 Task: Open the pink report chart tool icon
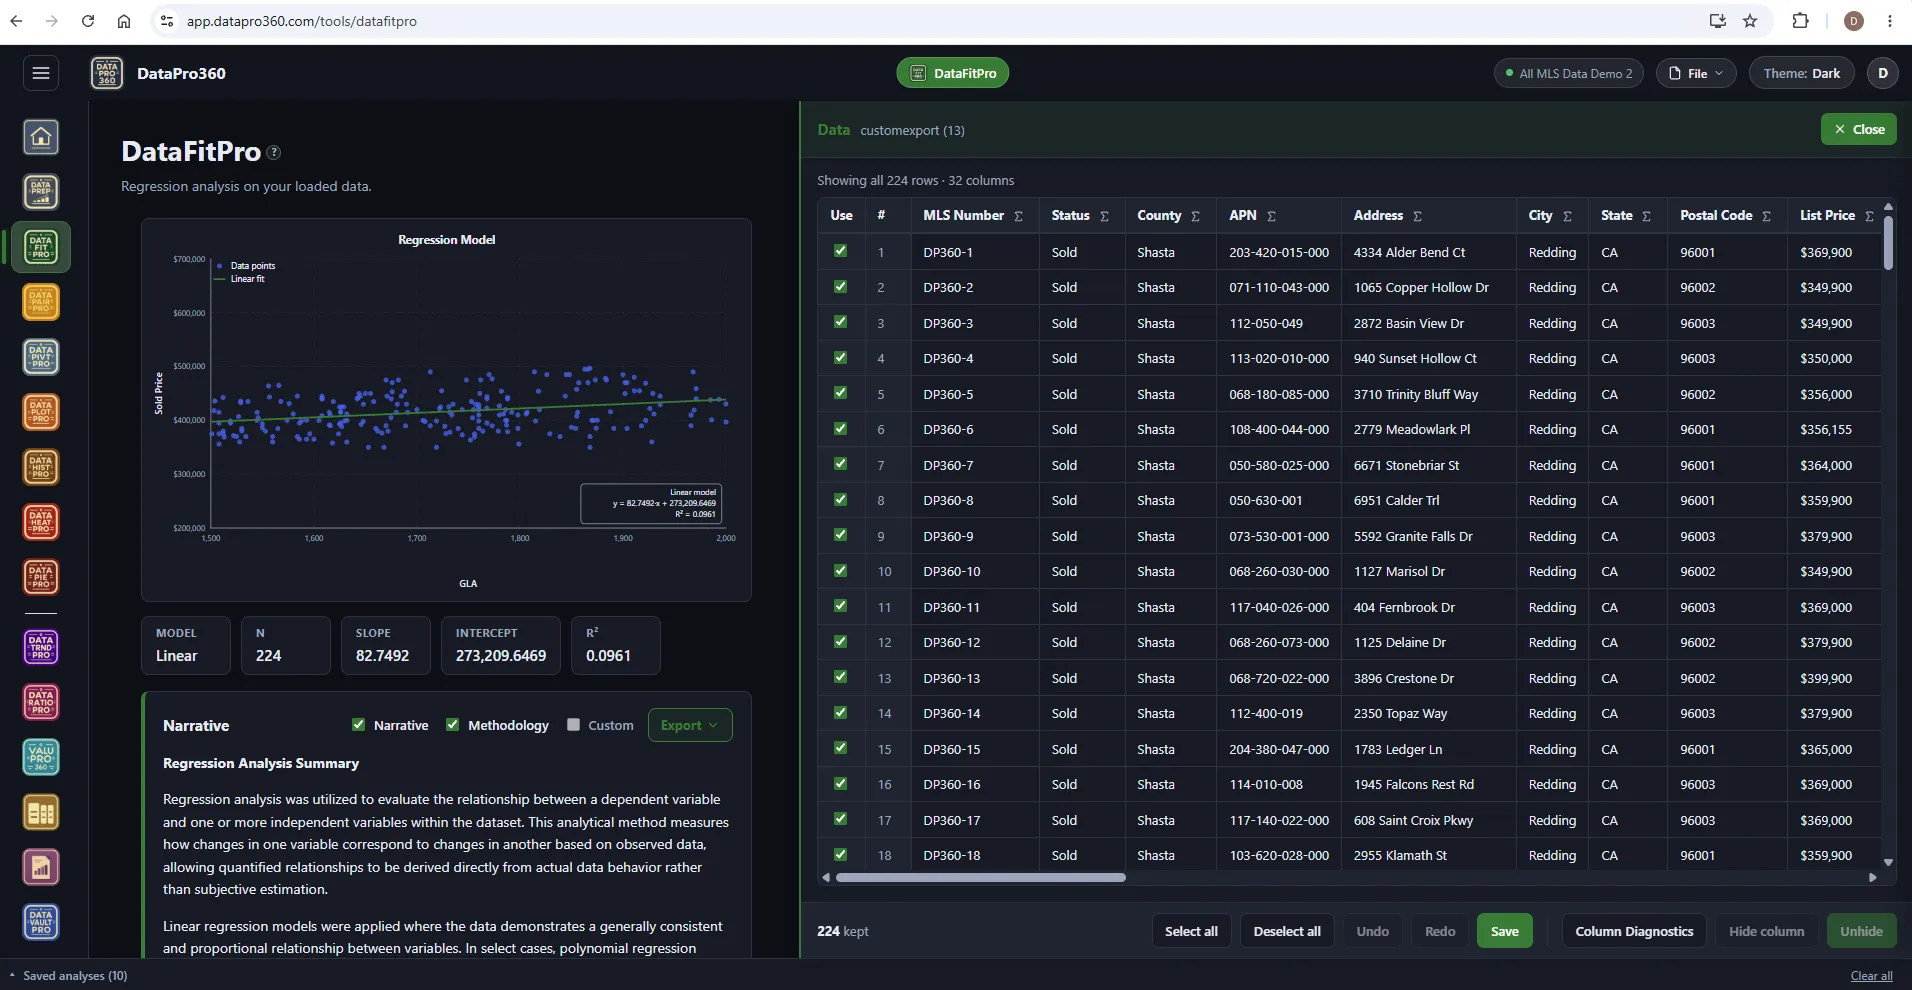tap(41, 868)
